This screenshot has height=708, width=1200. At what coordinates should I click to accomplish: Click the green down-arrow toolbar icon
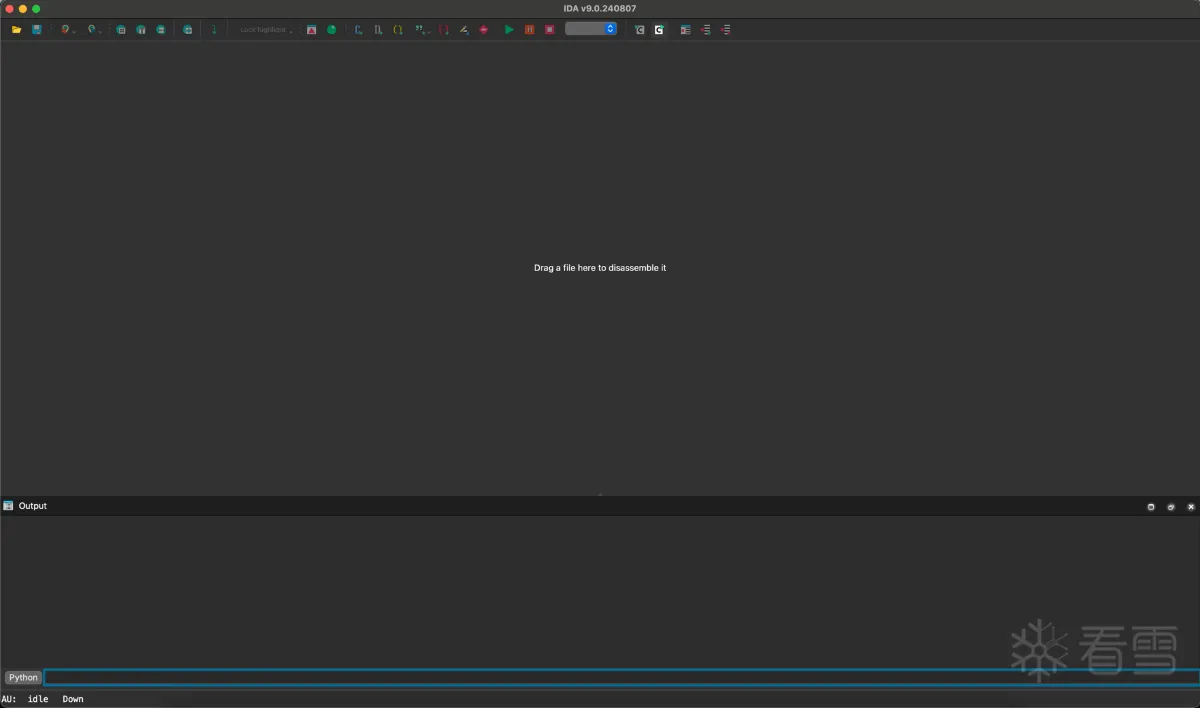[213, 30]
